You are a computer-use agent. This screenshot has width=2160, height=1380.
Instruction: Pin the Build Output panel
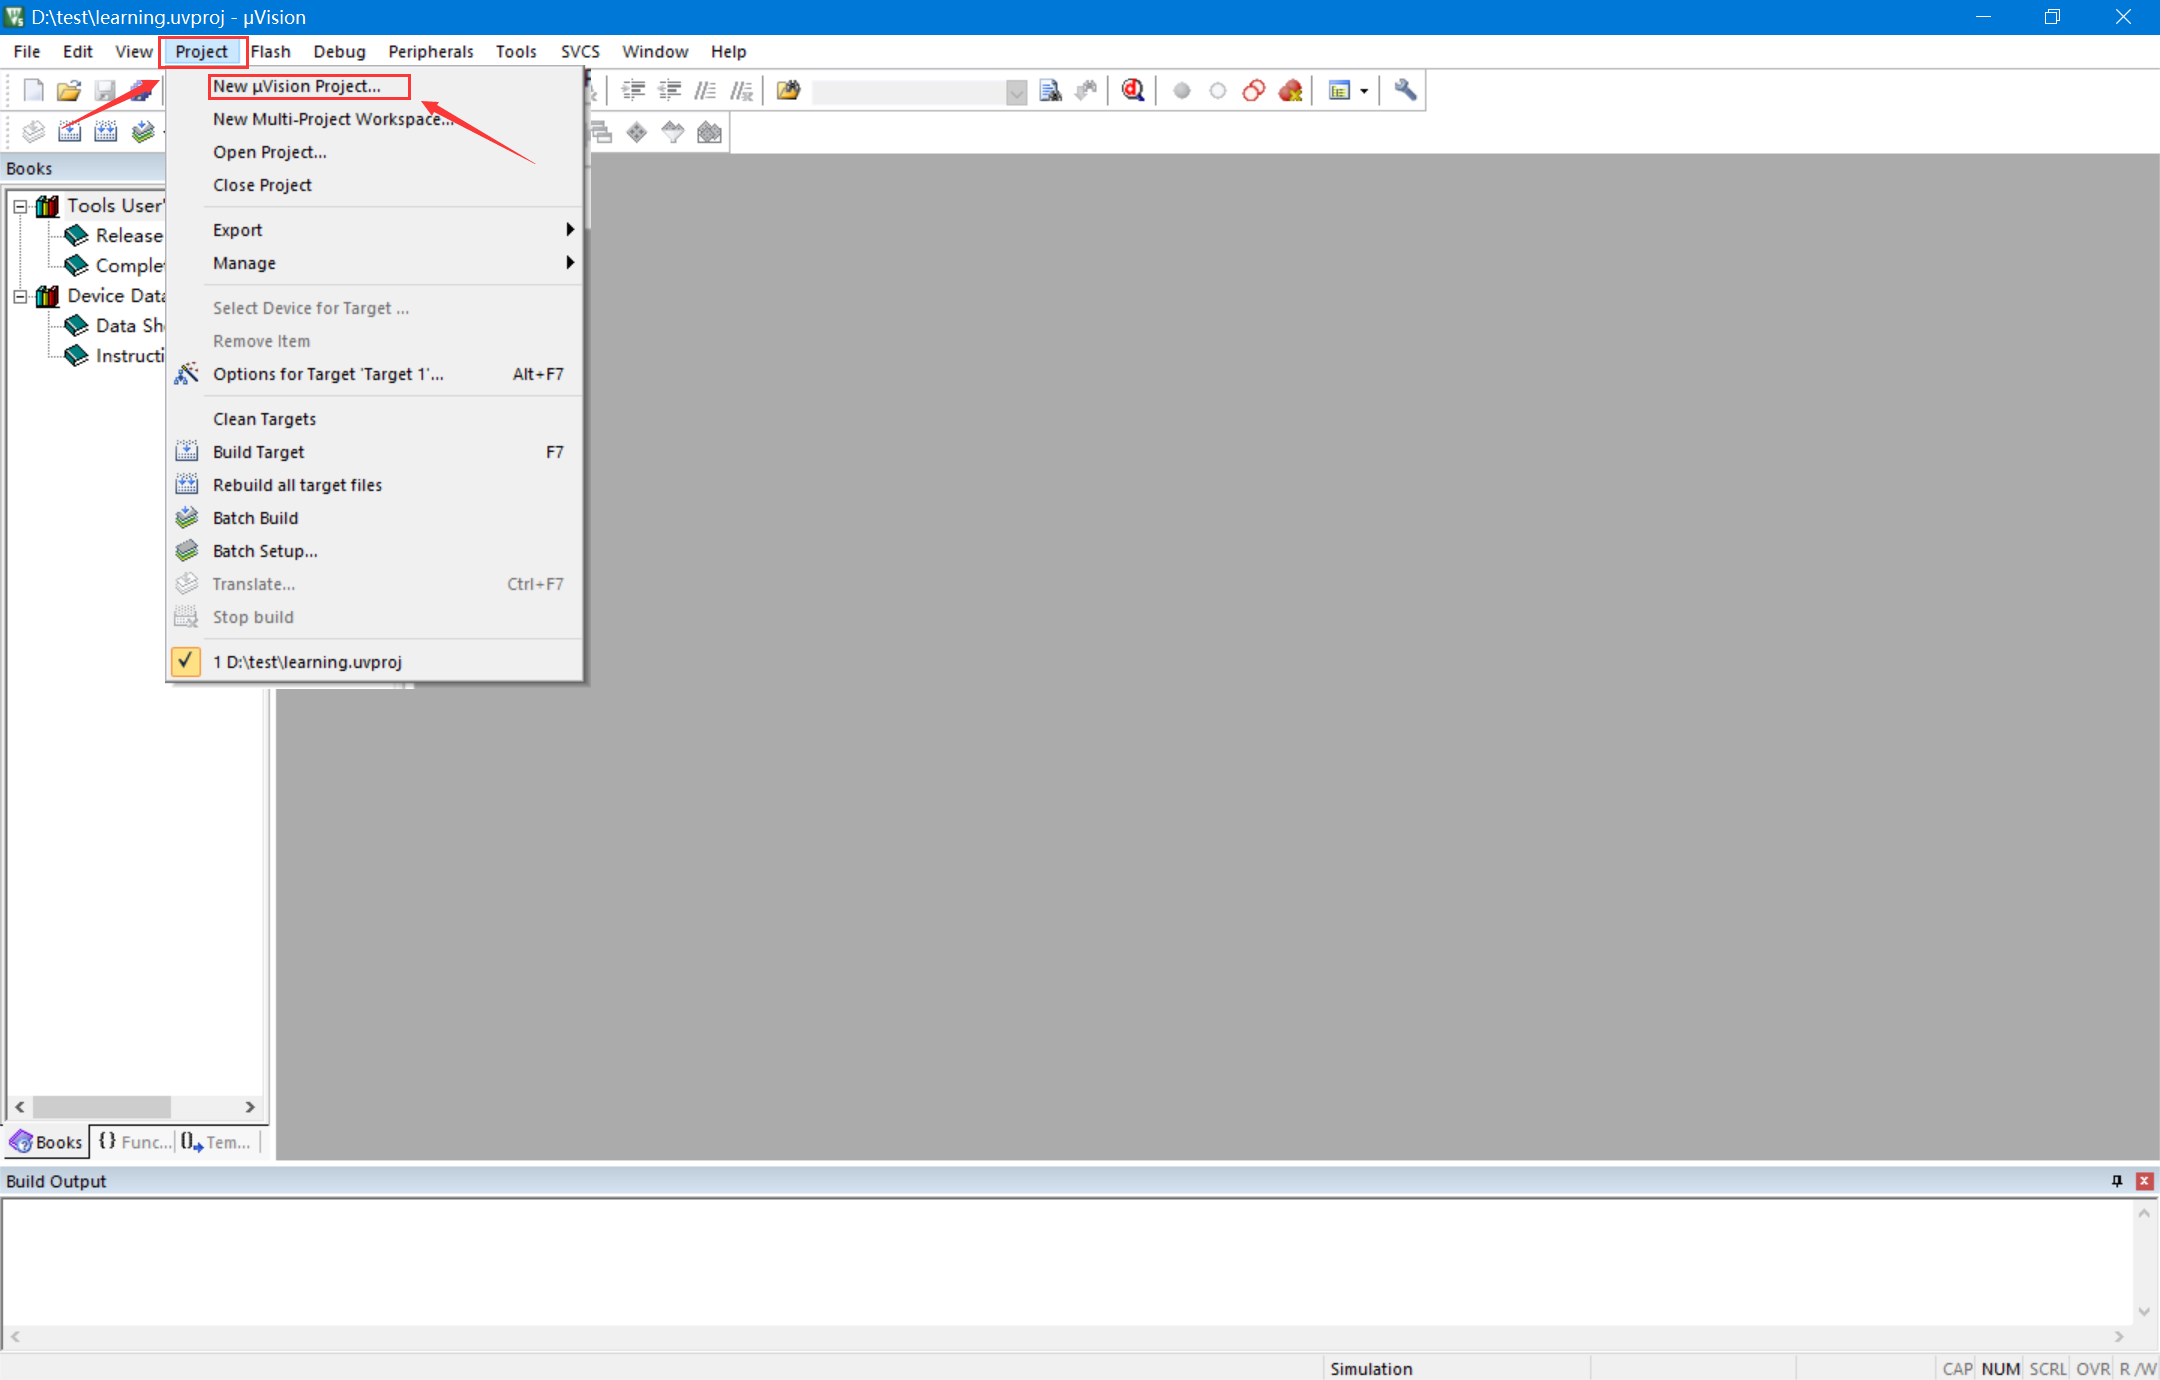[x=2116, y=1181]
